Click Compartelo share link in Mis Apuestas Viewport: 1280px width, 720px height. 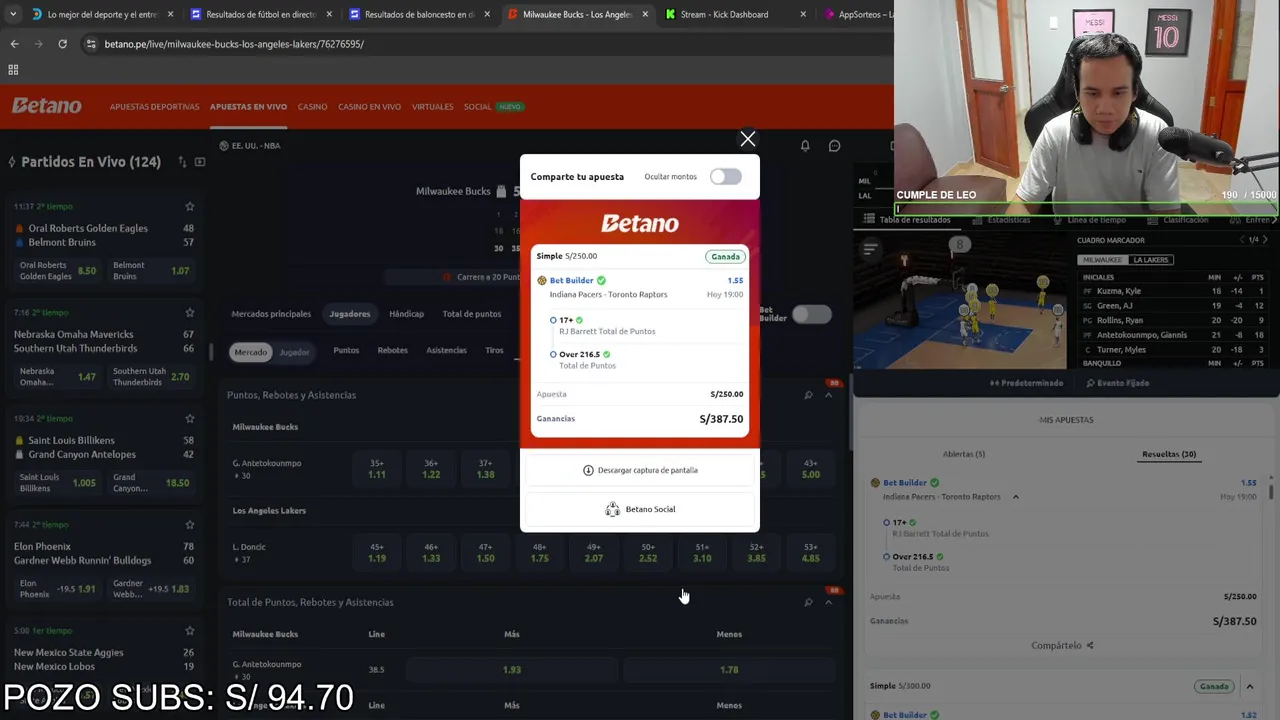point(1062,646)
